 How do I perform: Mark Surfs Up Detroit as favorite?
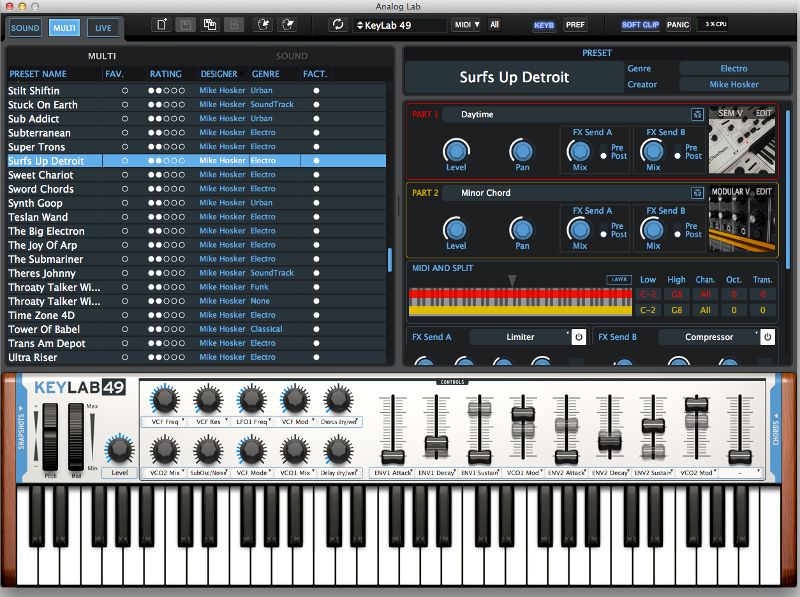tap(124, 161)
